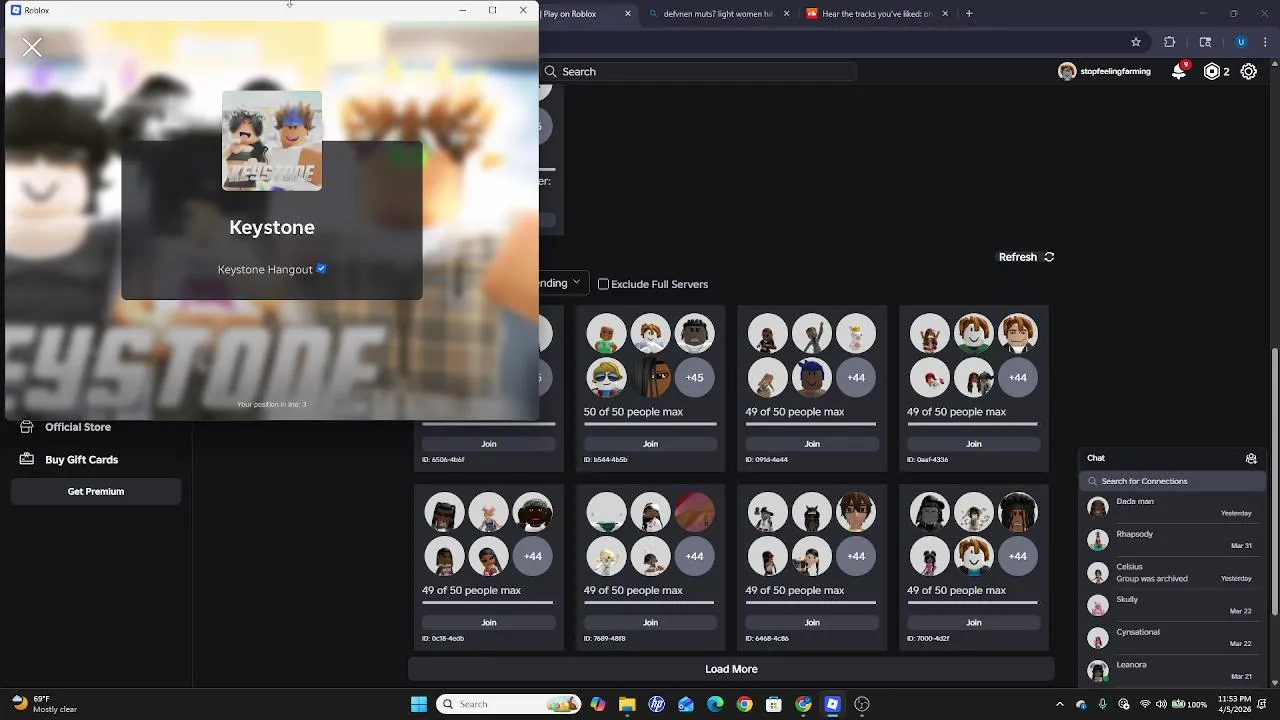Open the chat settings icon in Chat panel
This screenshot has width=1280, height=720.
[x=1251, y=458]
